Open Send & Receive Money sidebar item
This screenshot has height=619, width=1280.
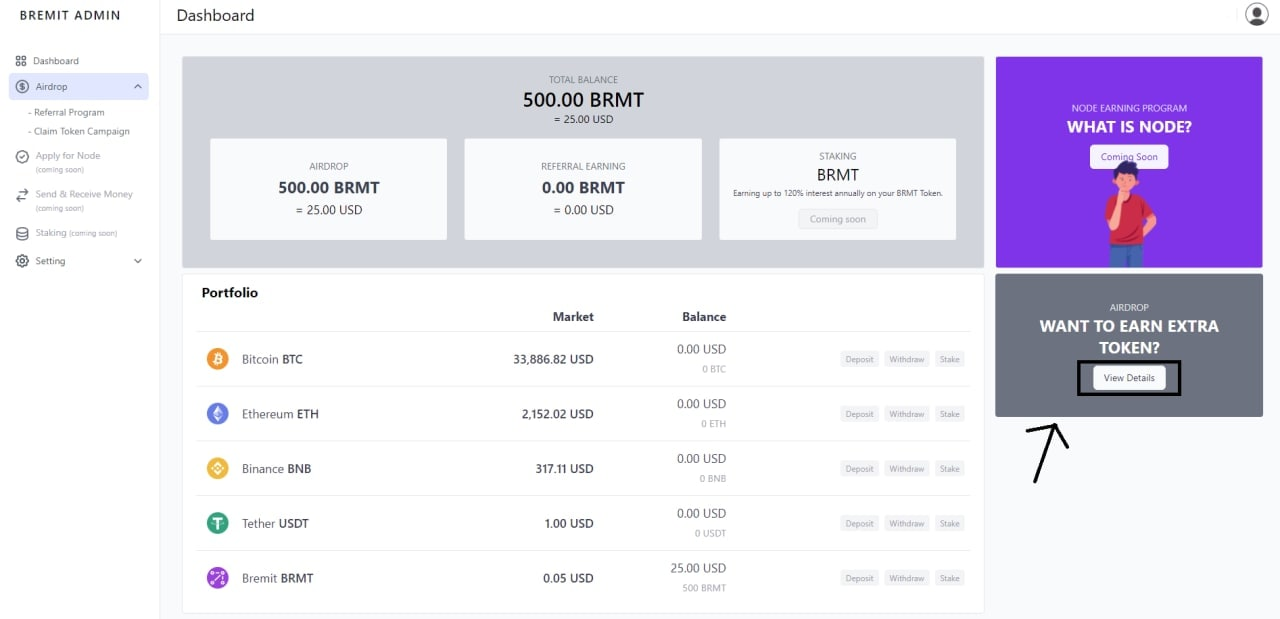coord(83,194)
